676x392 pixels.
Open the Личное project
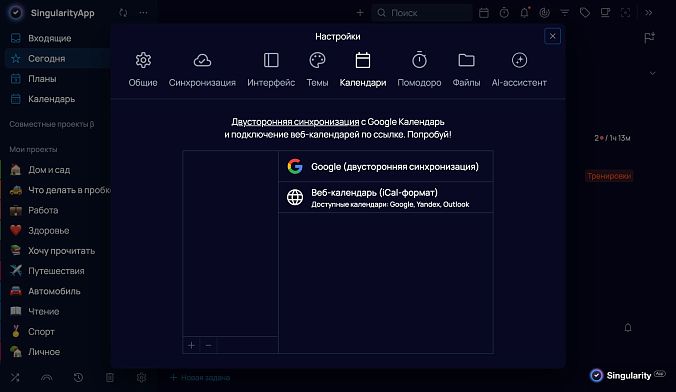pyautogui.click(x=56, y=352)
